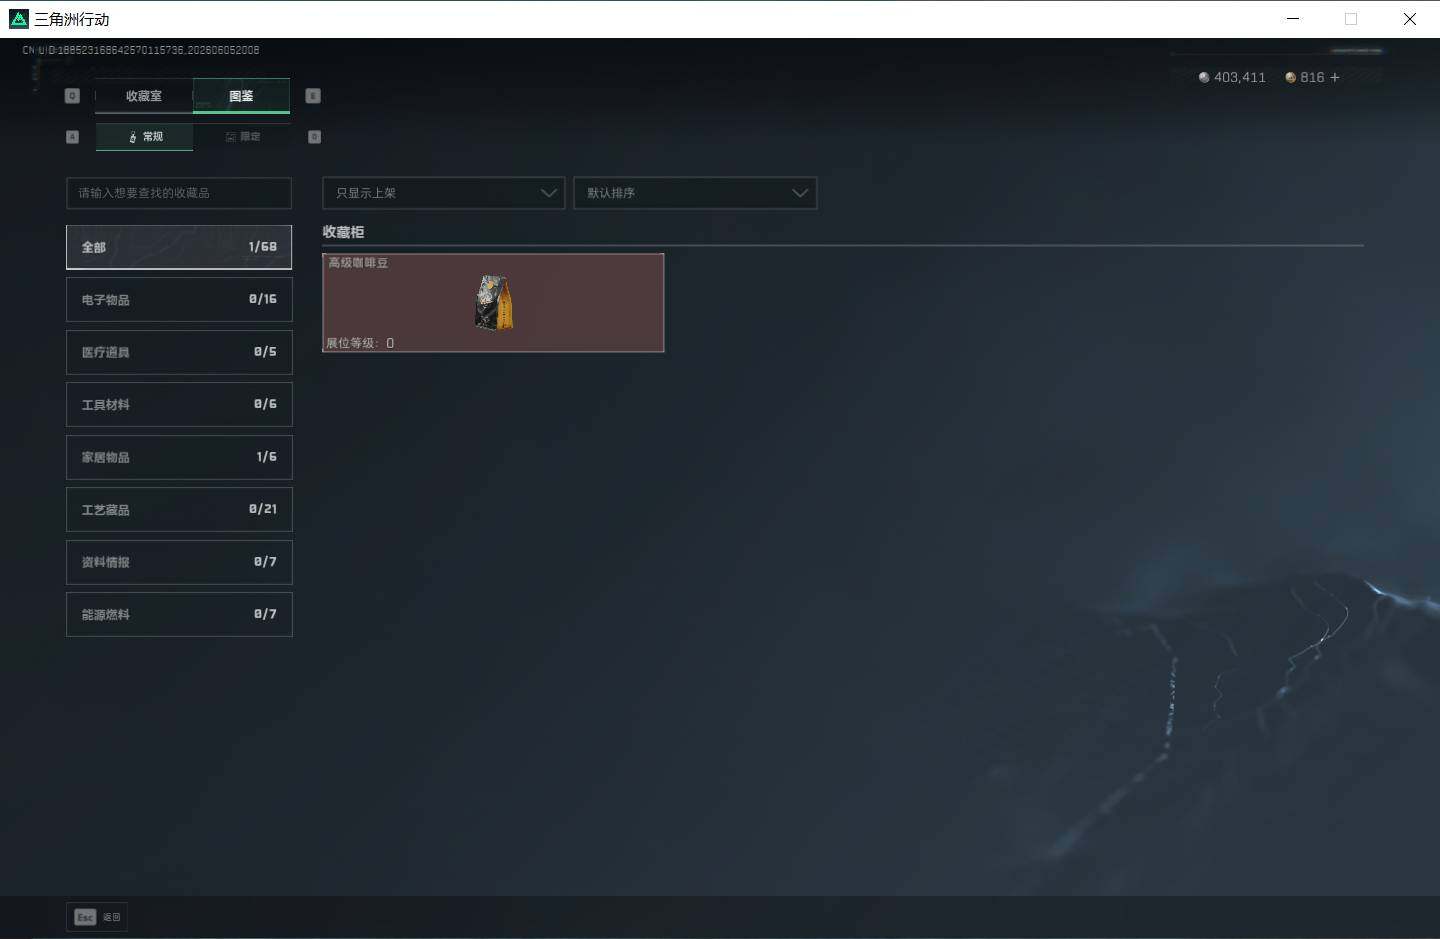Click the Esc 返回 back button
Screen dimensions: 1440x939
pos(97,917)
